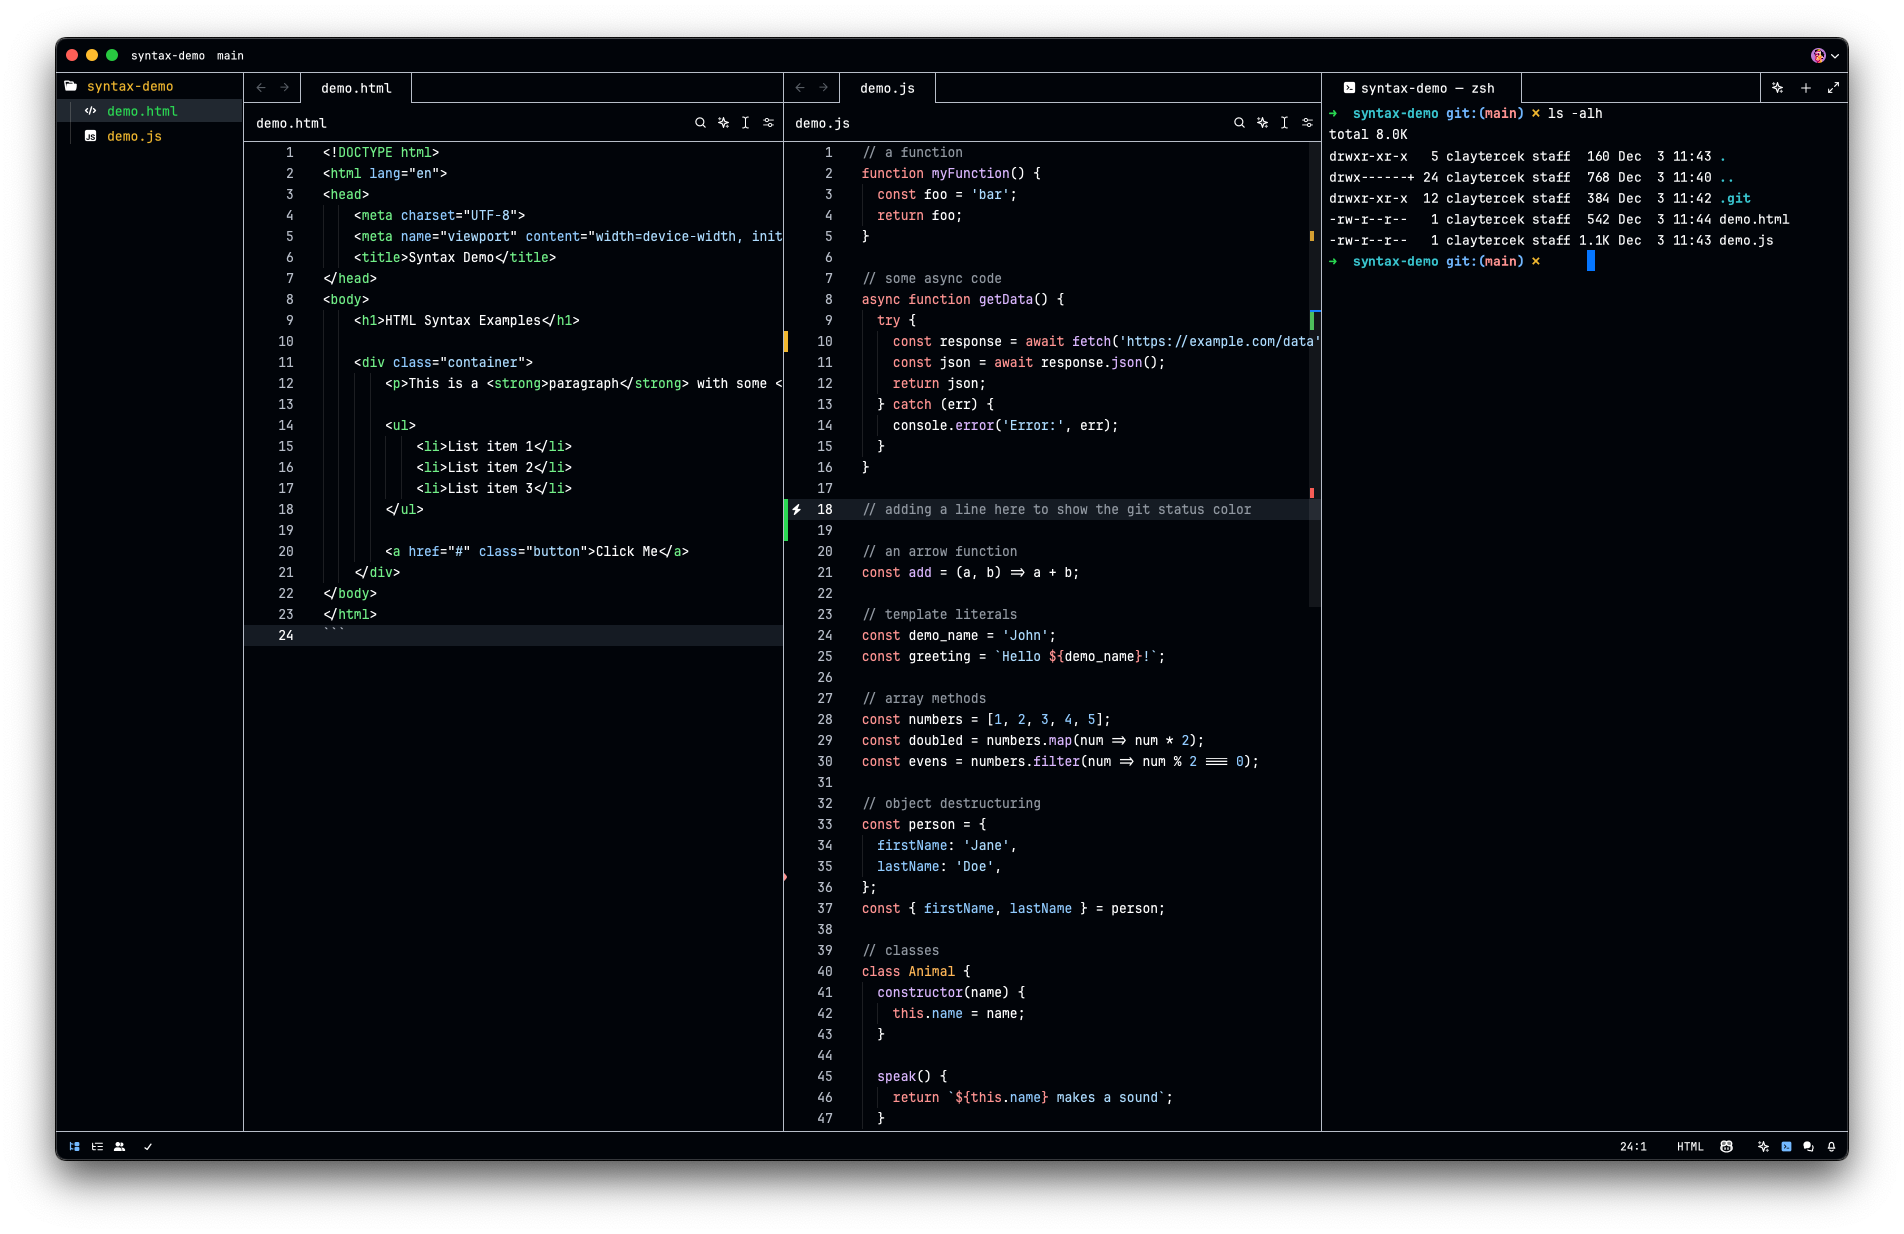Image resolution: width=1904 pixels, height=1234 pixels.
Task: Click syntax-demo project name in title bar
Action: tap(168, 56)
